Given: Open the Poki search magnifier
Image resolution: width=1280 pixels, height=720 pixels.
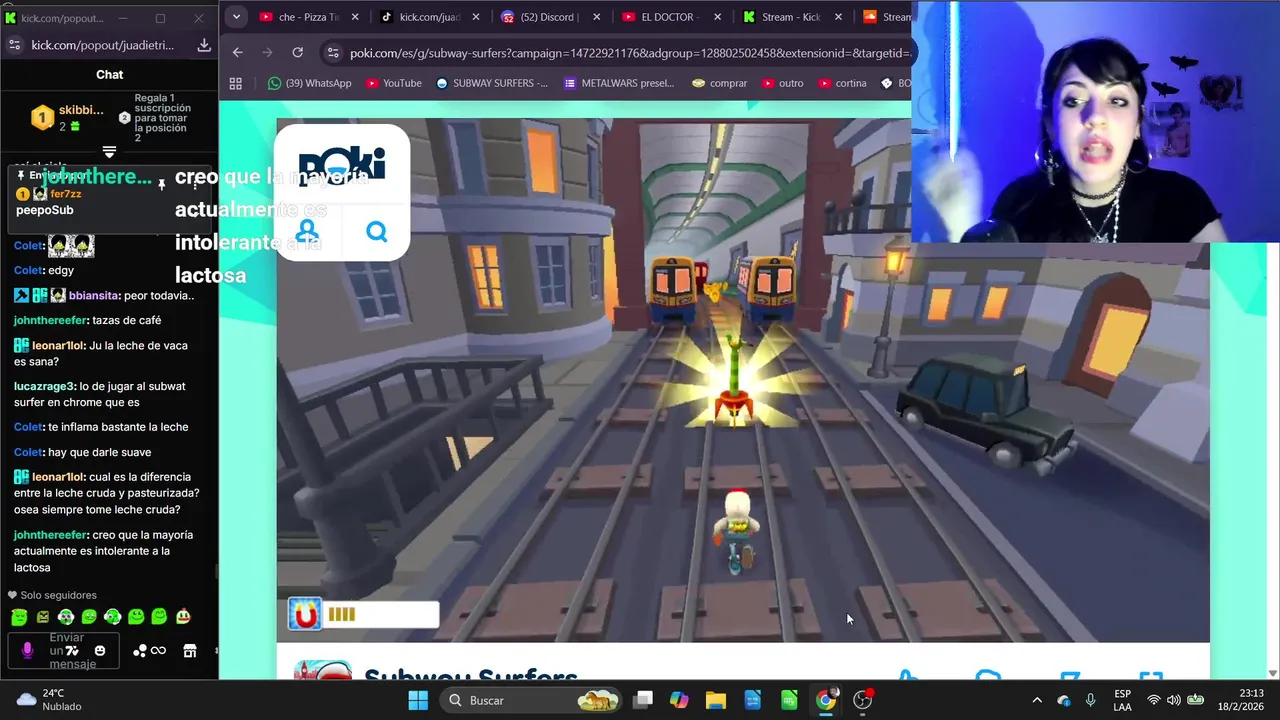Looking at the screenshot, I should [x=377, y=232].
